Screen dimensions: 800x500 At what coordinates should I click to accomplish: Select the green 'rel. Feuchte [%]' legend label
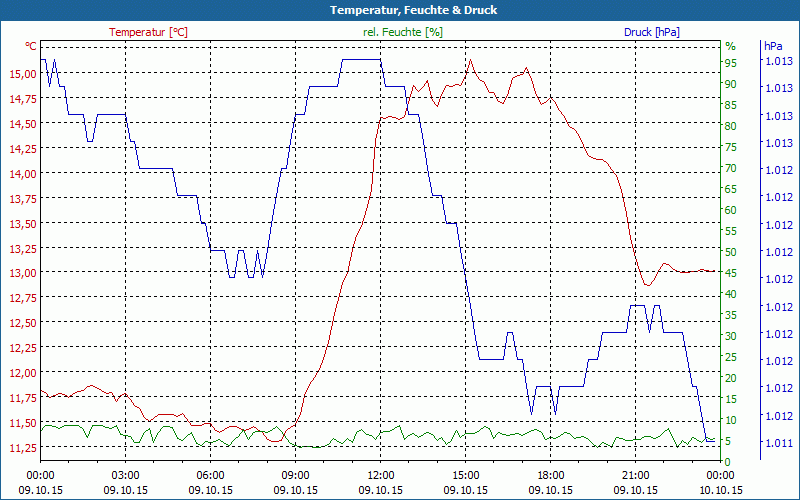click(x=403, y=32)
